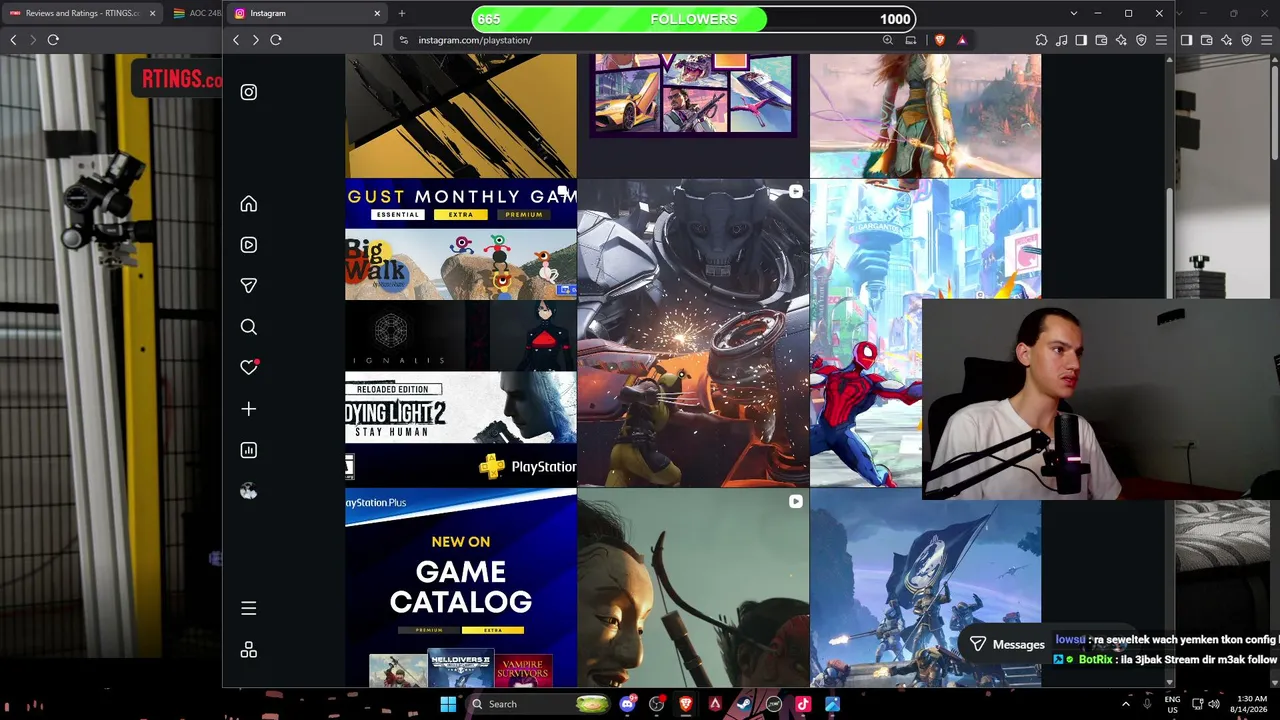
Task: Open Instagram Notifications heart icon
Action: [249, 368]
